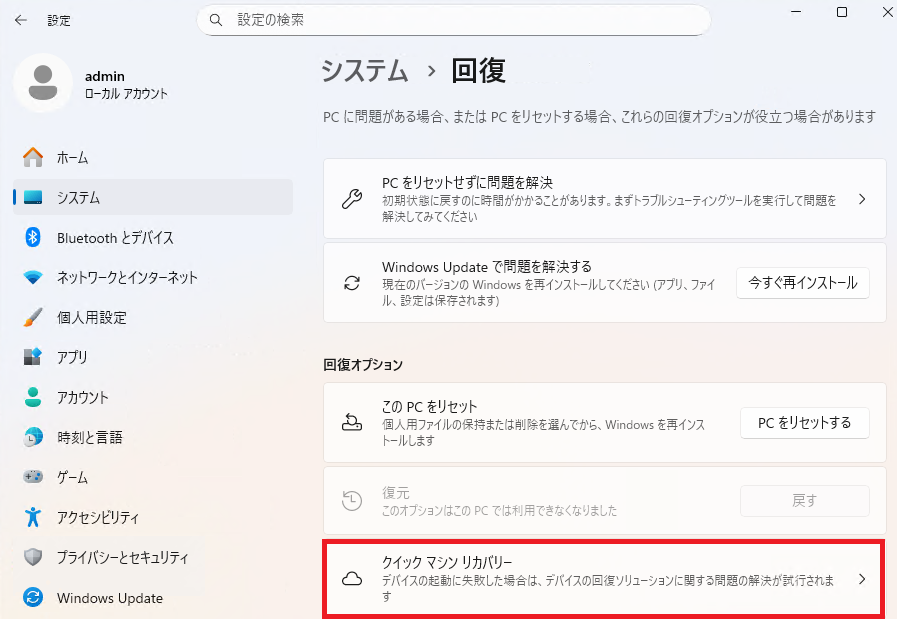Screen dimensions: 897x619
Task: Maximize the 設定 window
Action: click(x=842, y=12)
